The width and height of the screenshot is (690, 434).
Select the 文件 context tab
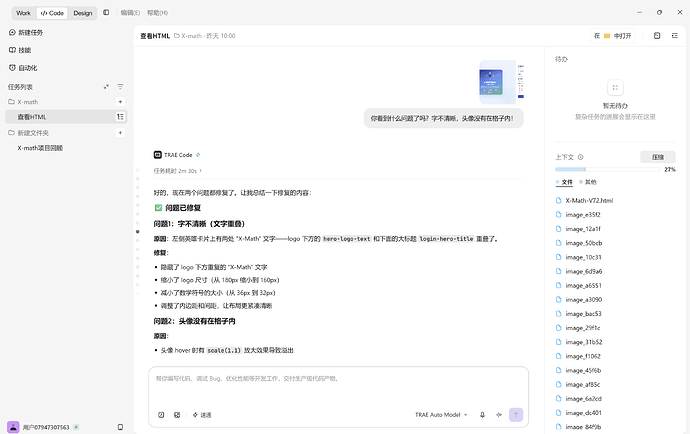[x=564, y=182]
